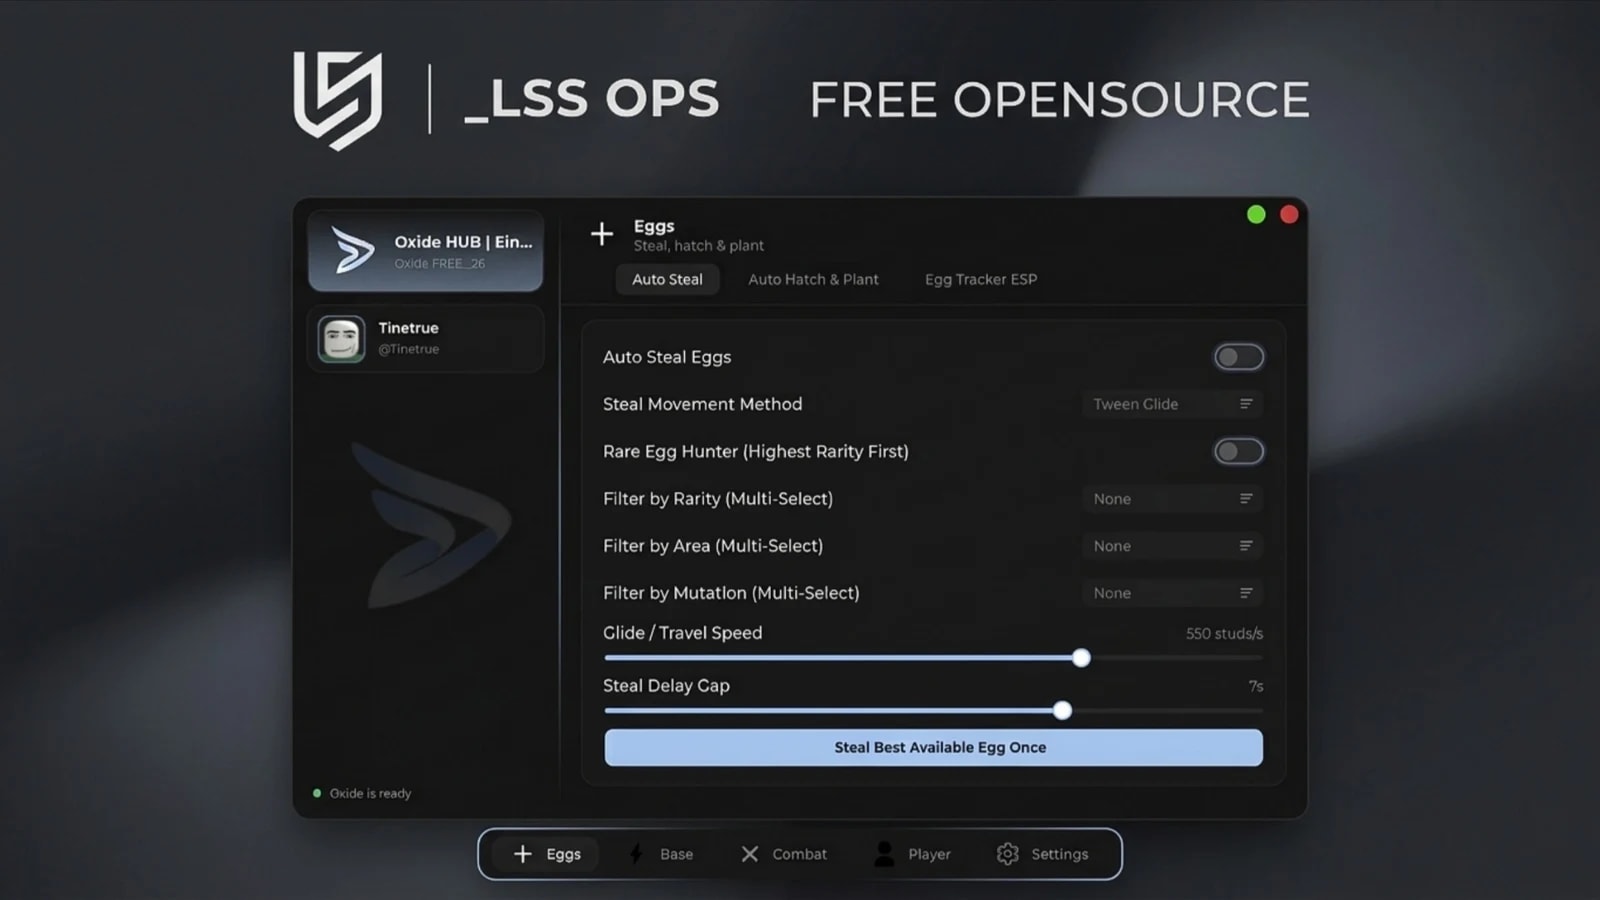Click the person silhouette Player icon
Screen dimensions: 1600x900
click(x=884, y=853)
